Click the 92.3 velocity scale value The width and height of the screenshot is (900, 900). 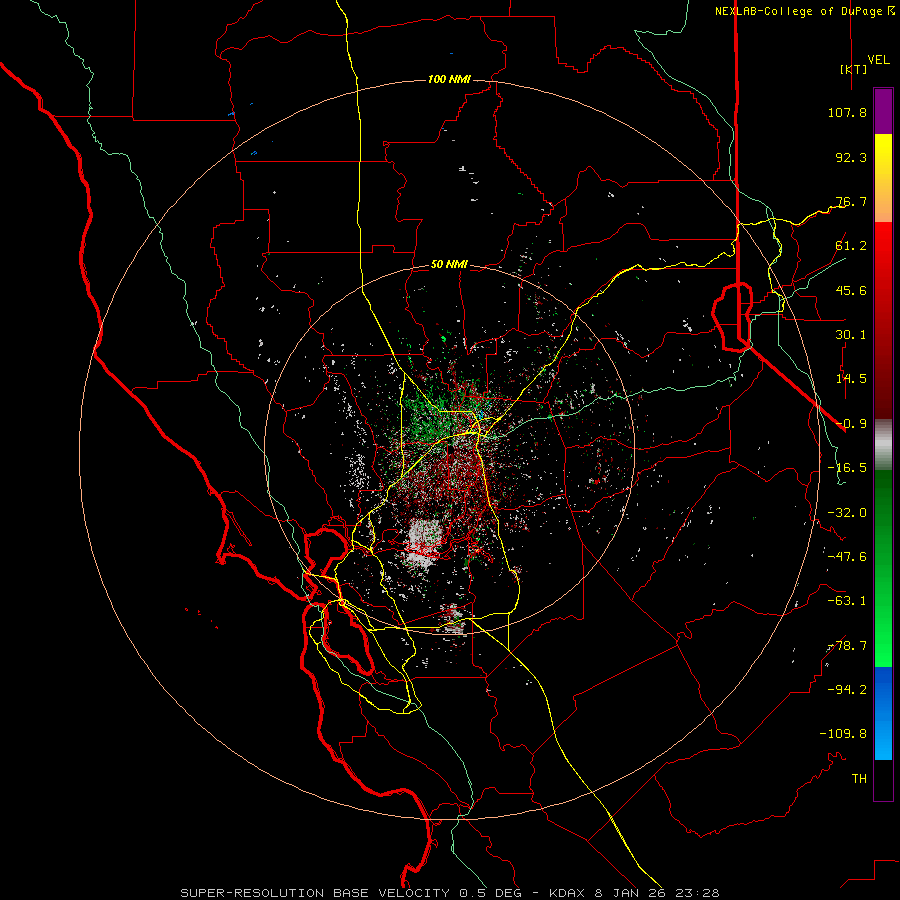point(851,157)
